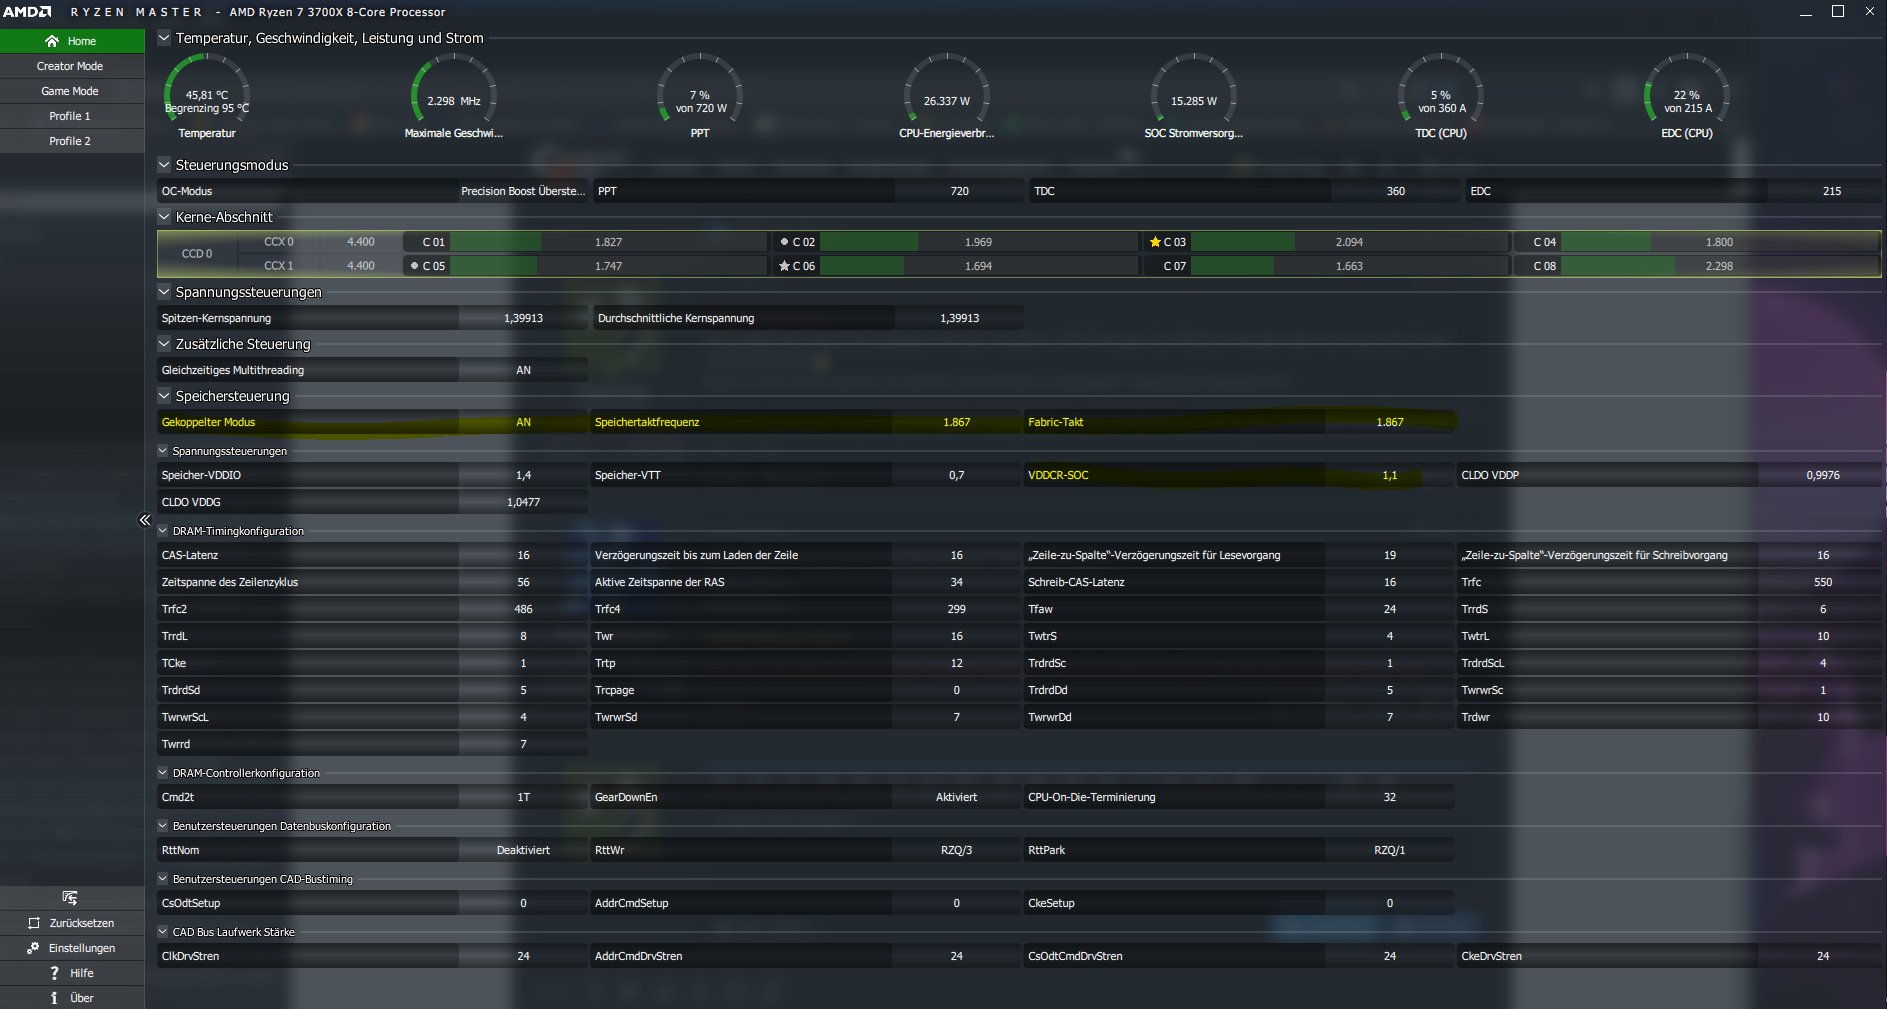Collapse the Steuerungsmodus section
1887x1009 pixels.
[164, 165]
